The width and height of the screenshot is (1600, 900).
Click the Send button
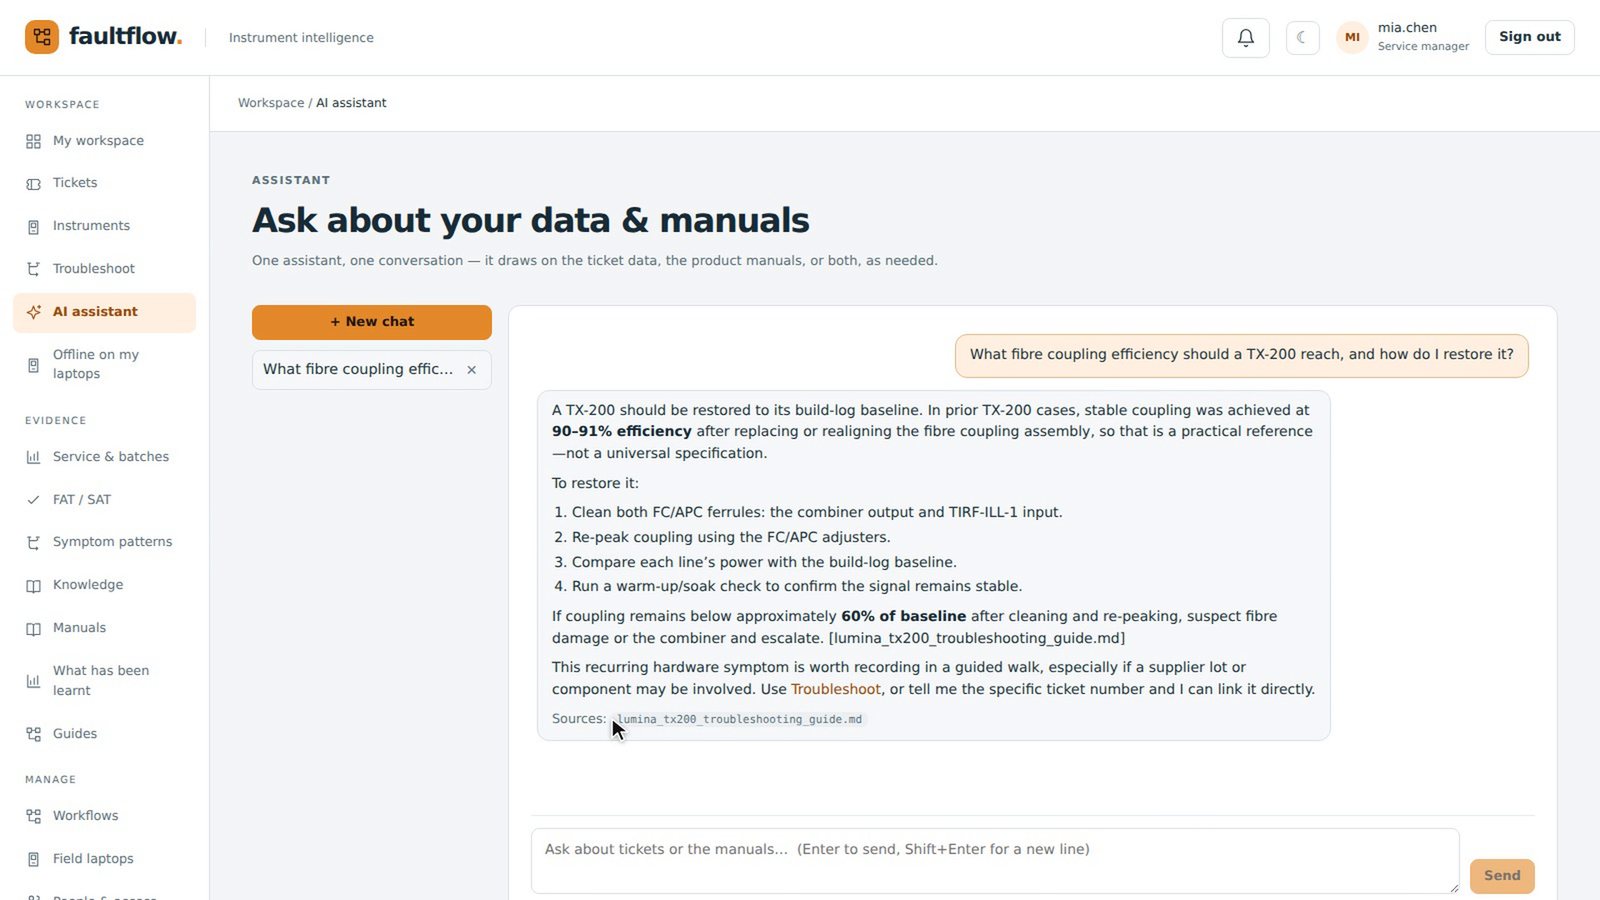click(x=1502, y=876)
